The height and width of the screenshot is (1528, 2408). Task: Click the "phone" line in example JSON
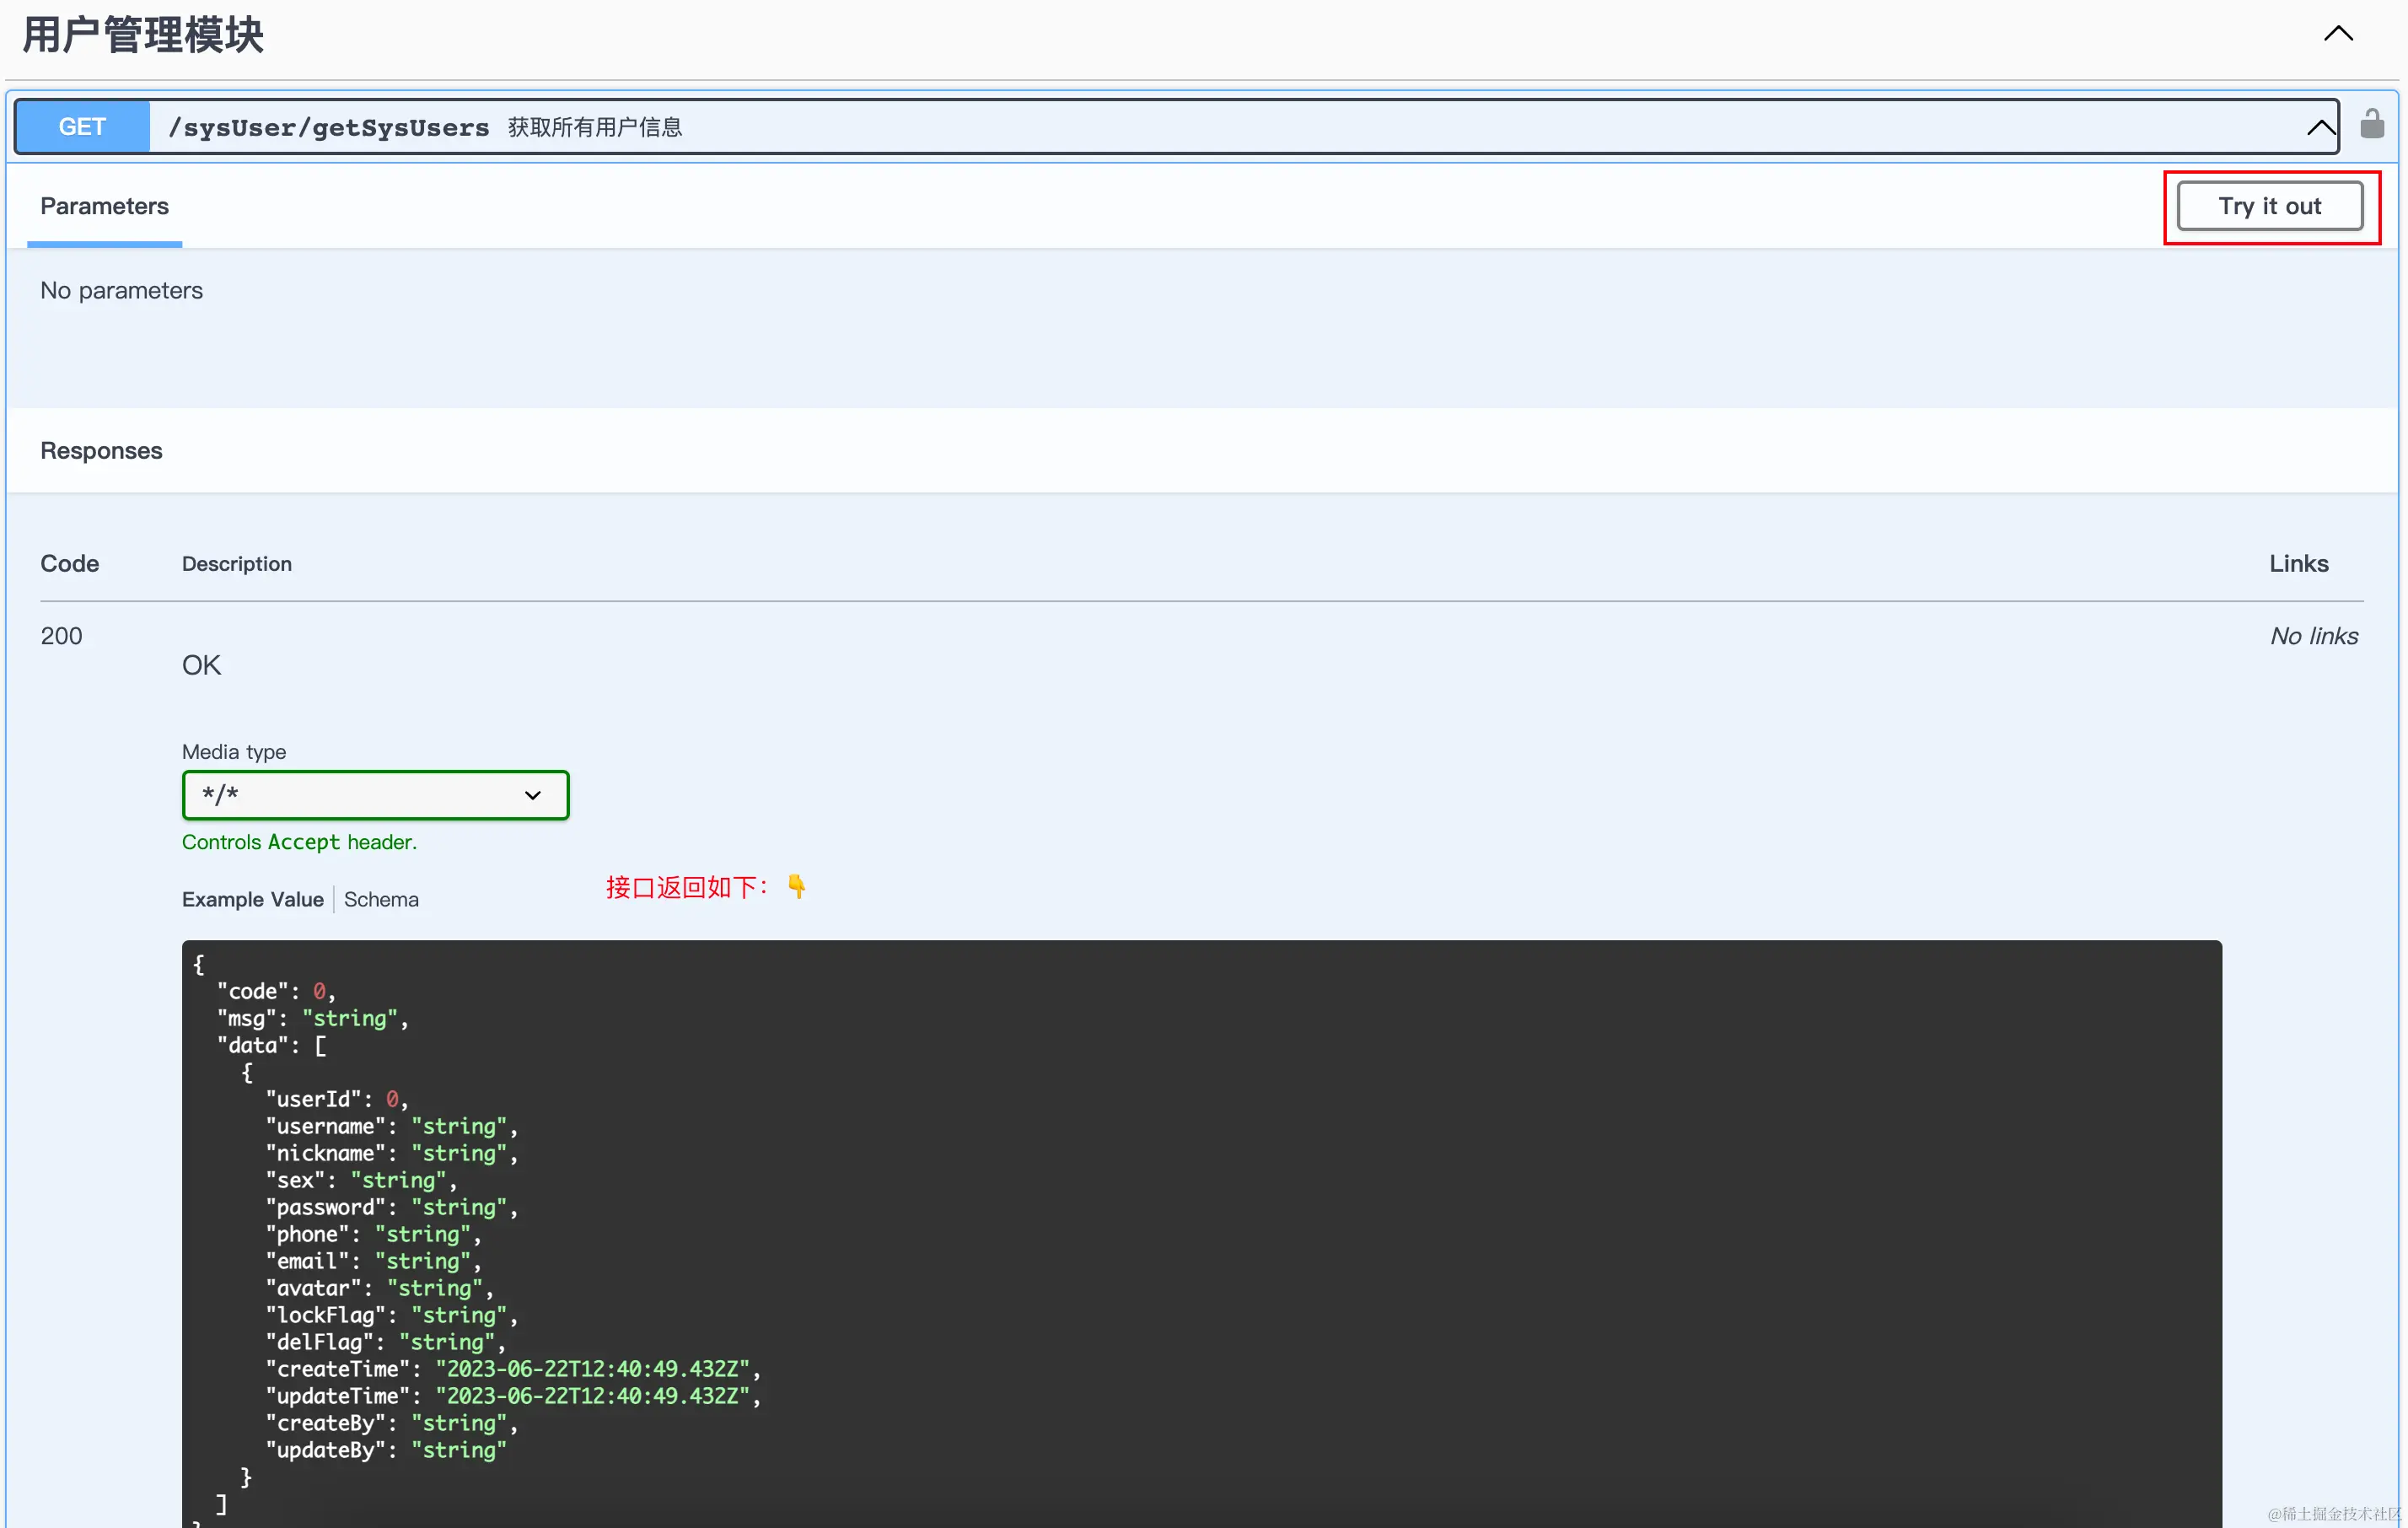pos(374,1234)
